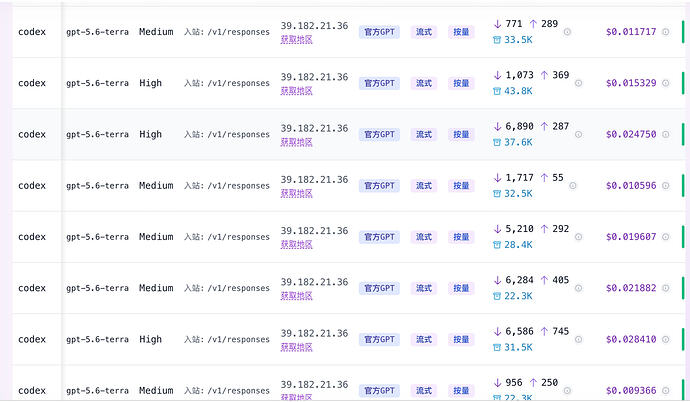
Task: Click gpt-5.6-terra model in $0.028410 row
Action: pos(97,340)
